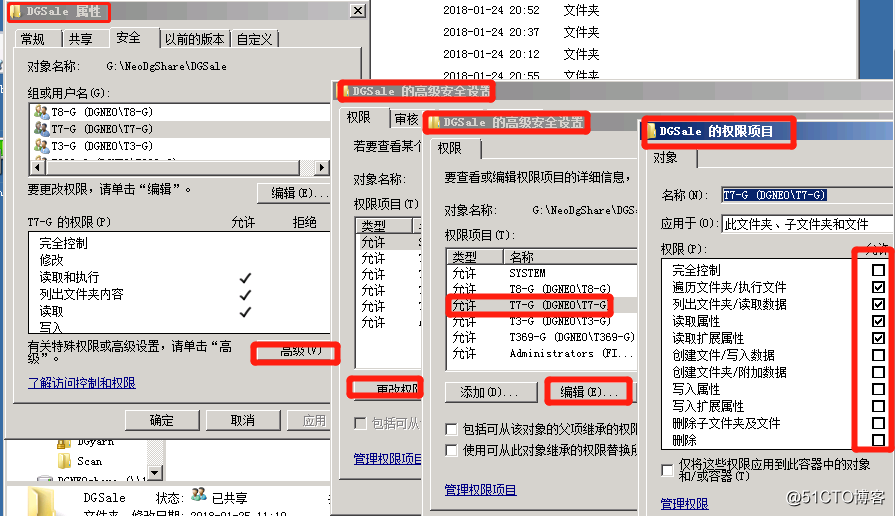Click the Scan folder icon in tree
Image resolution: width=895 pixels, height=516 pixels.
[x=64, y=461]
